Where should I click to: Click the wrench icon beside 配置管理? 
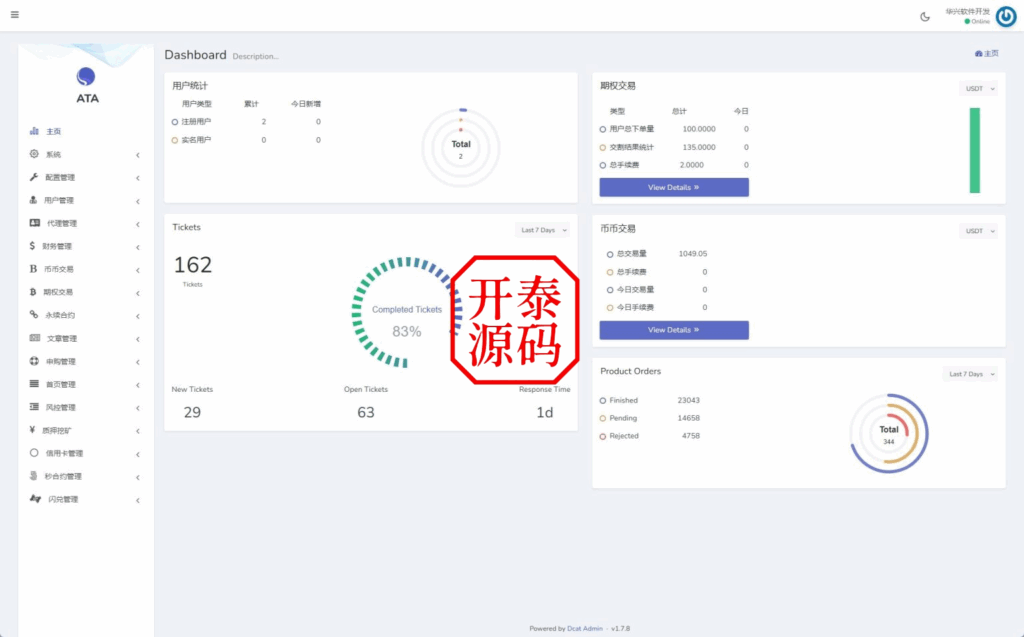(x=34, y=177)
